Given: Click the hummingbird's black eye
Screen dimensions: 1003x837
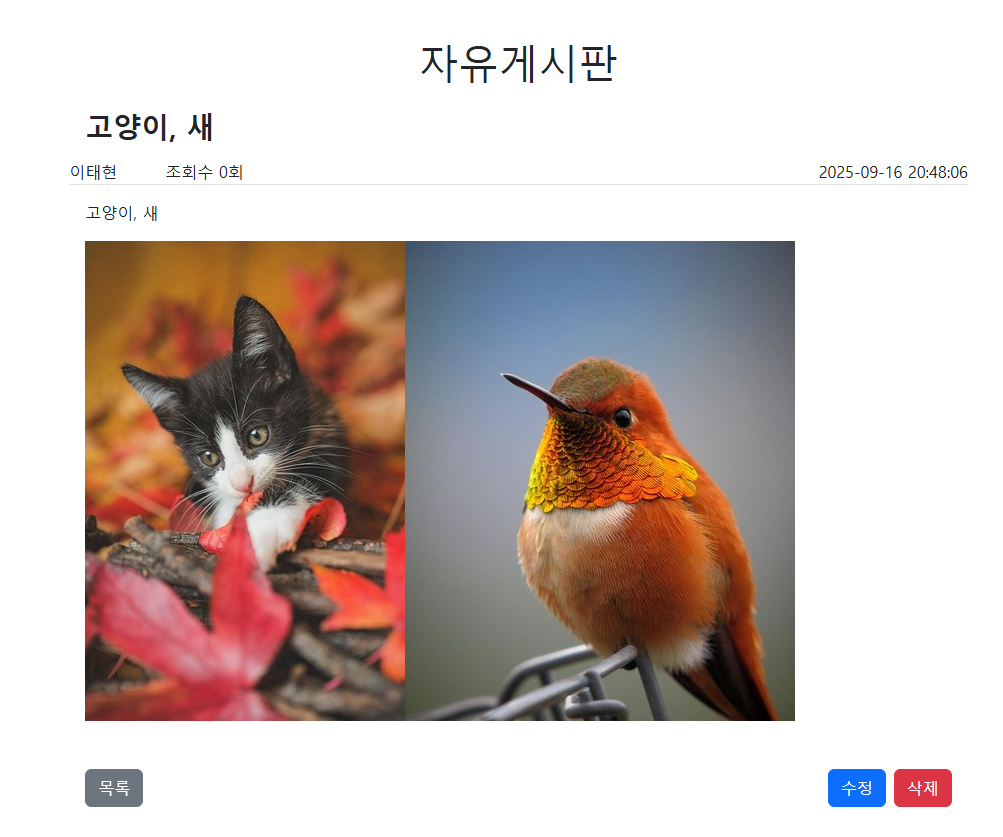Looking at the screenshot, I should click(622, 418).
